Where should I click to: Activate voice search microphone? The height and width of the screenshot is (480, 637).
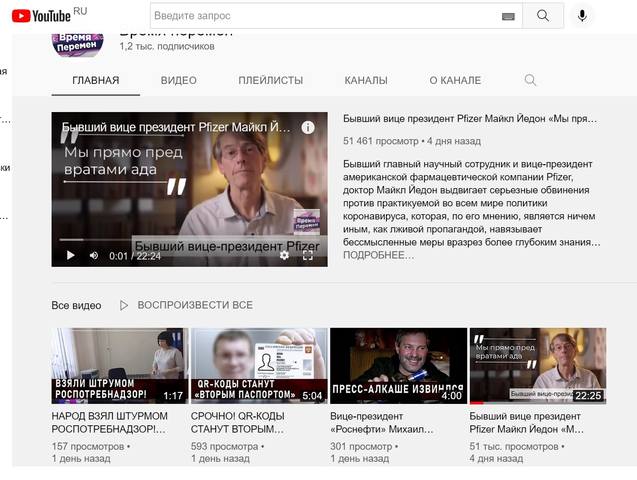pos(582,16)
